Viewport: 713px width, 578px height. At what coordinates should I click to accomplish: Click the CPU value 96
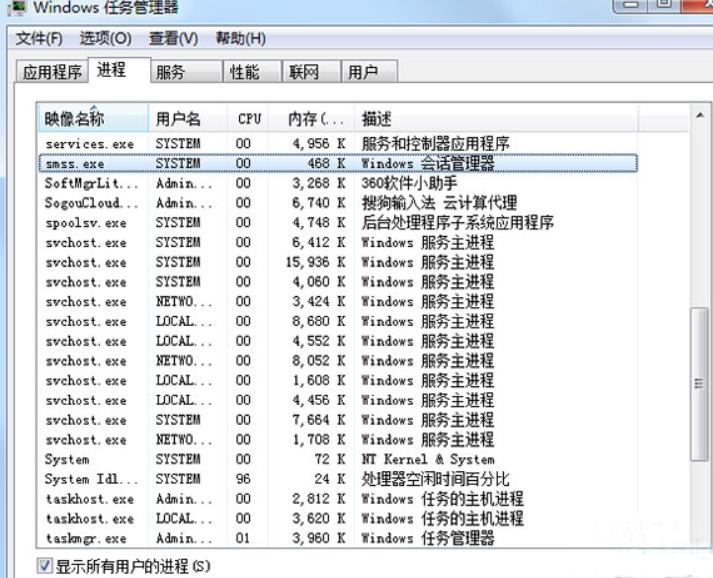[243, 479]
